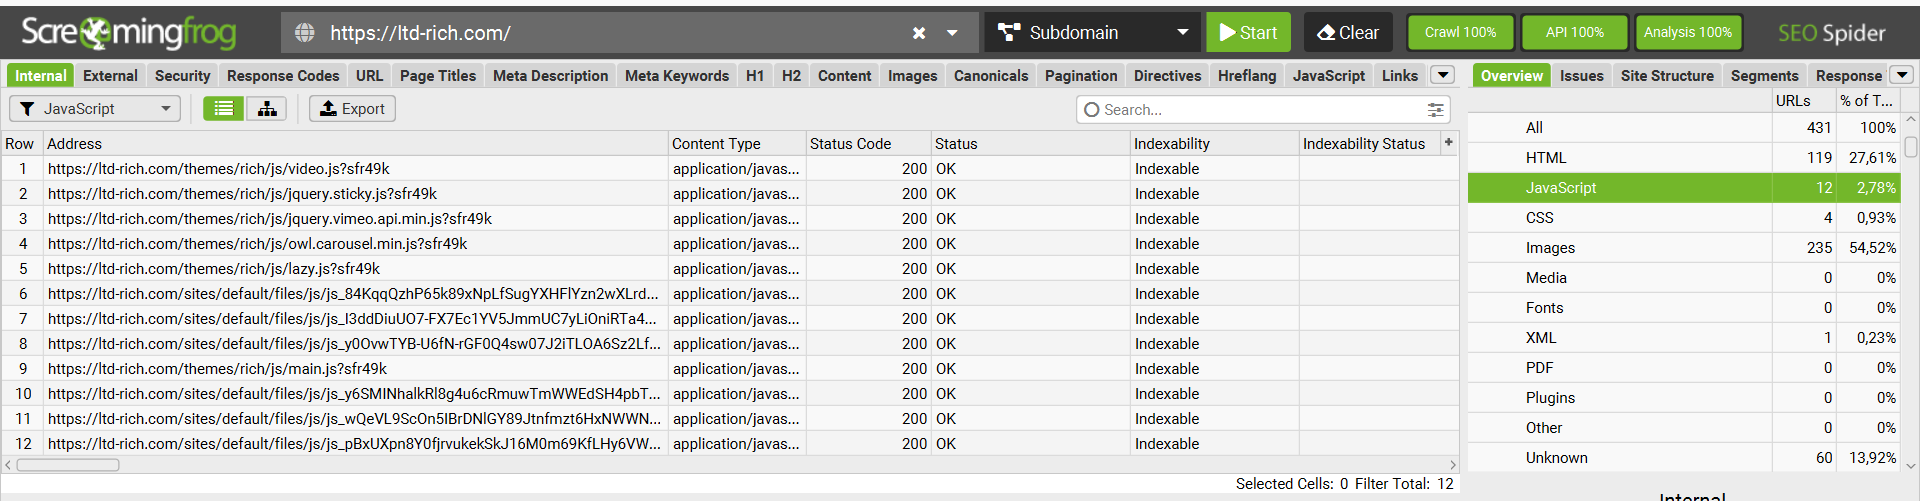
Task: Switch to list view with the green list icon
Action: pyautogui.click(x=223, y=109)
